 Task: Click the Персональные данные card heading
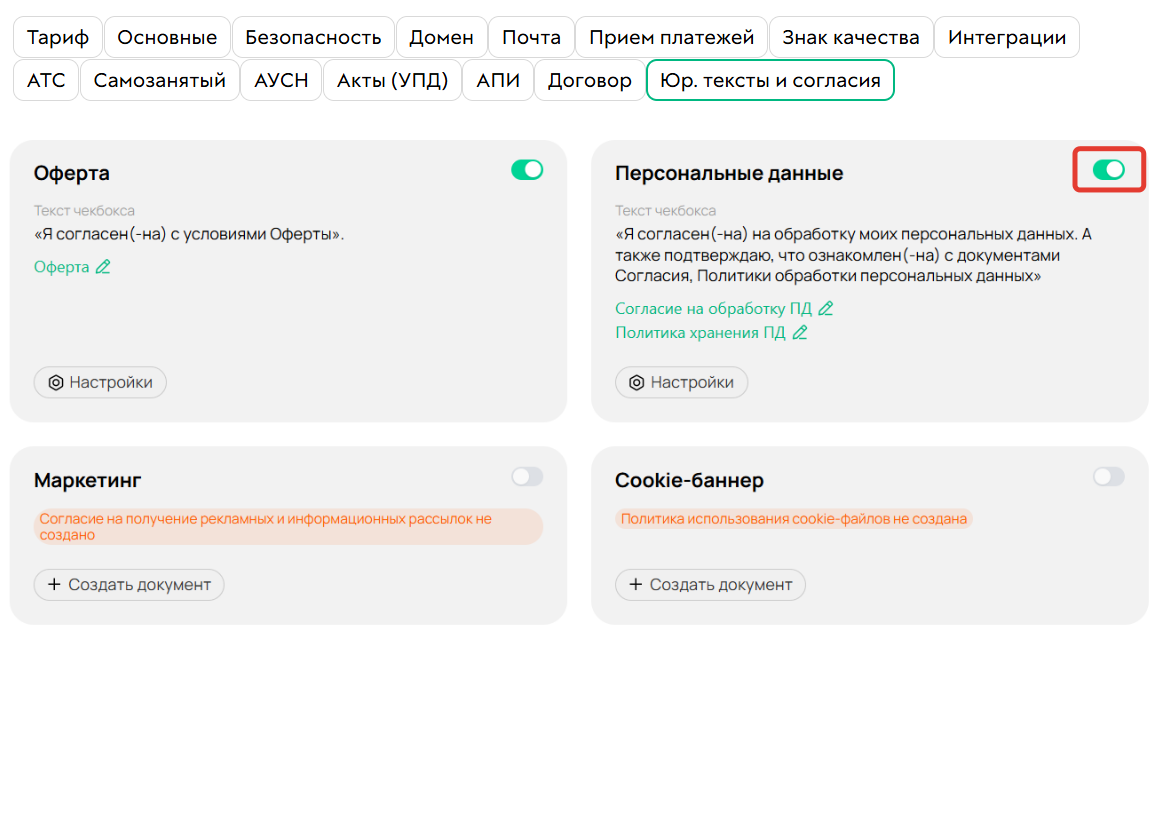coord(729,173)
